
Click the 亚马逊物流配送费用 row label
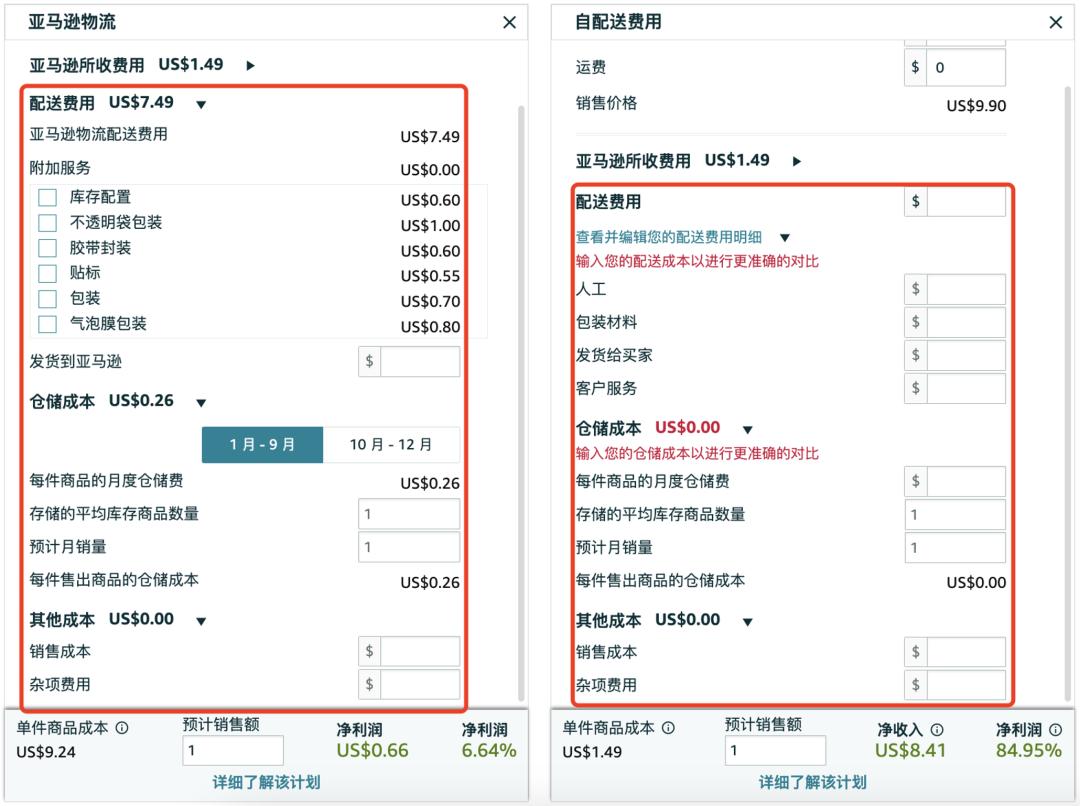point(98,134)
